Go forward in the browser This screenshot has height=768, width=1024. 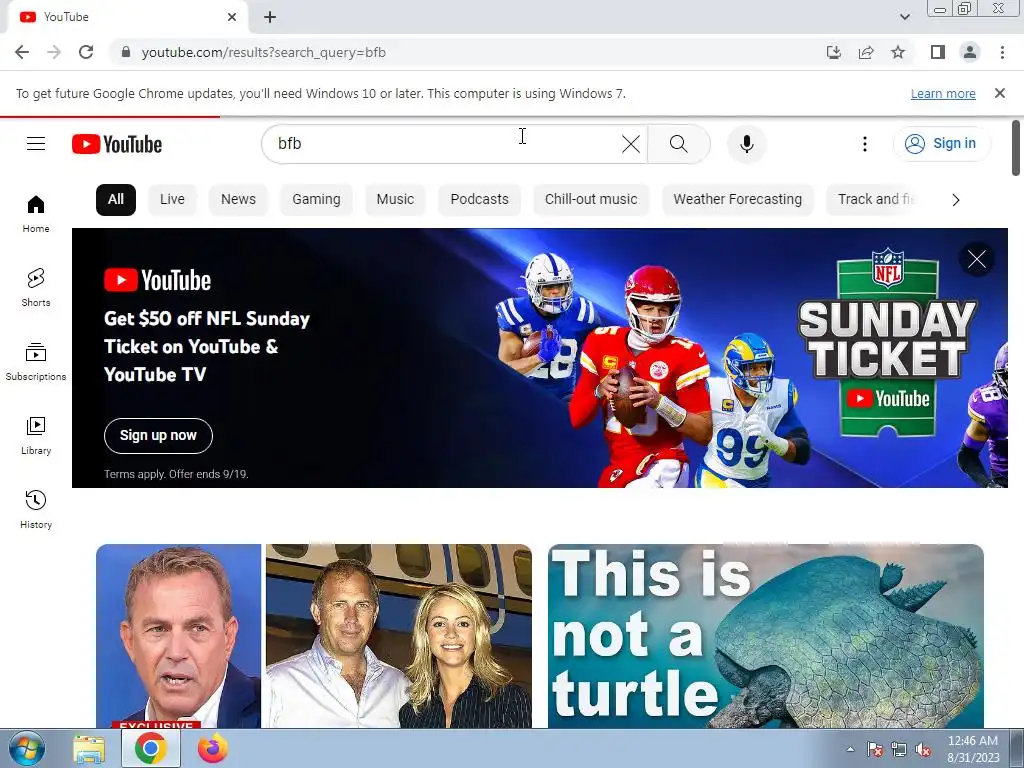coord(54,52)
